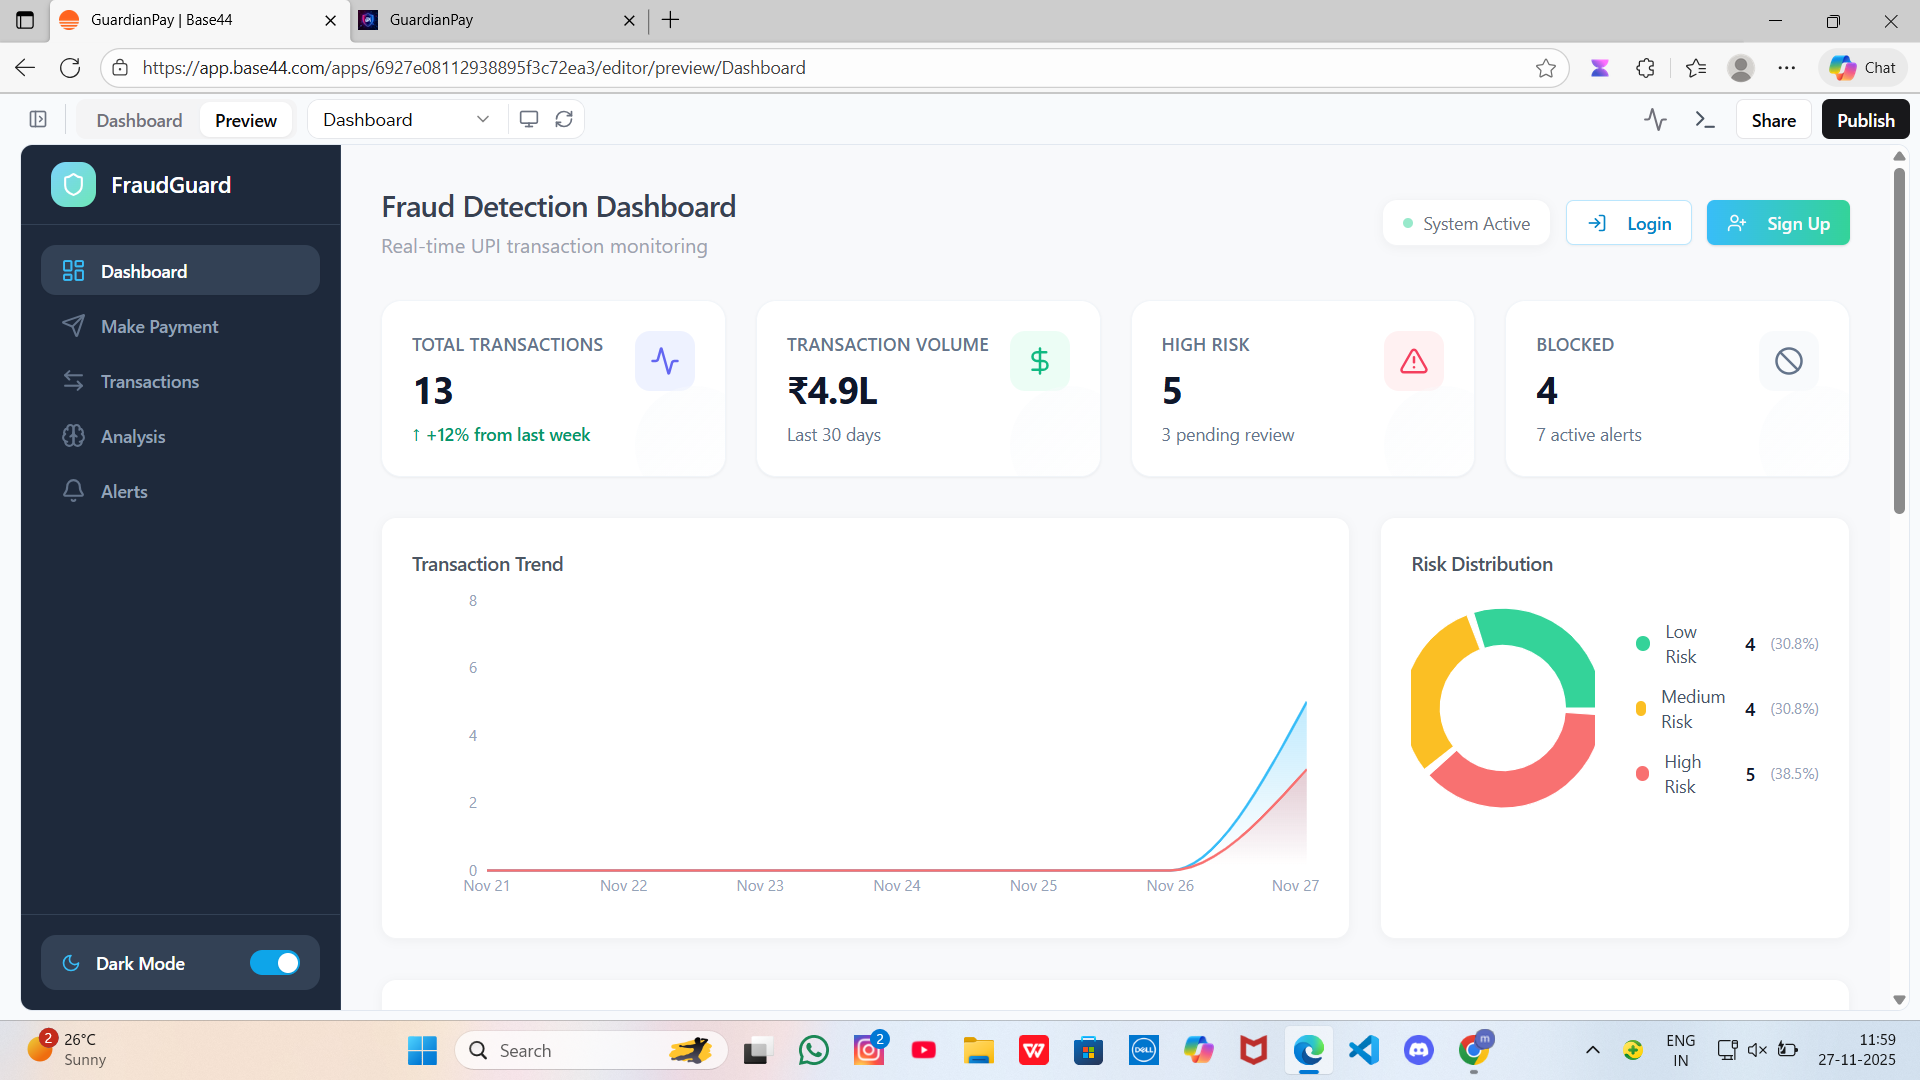
Task: Open the console terminal icon in the toolbar
Action: 1705,119
